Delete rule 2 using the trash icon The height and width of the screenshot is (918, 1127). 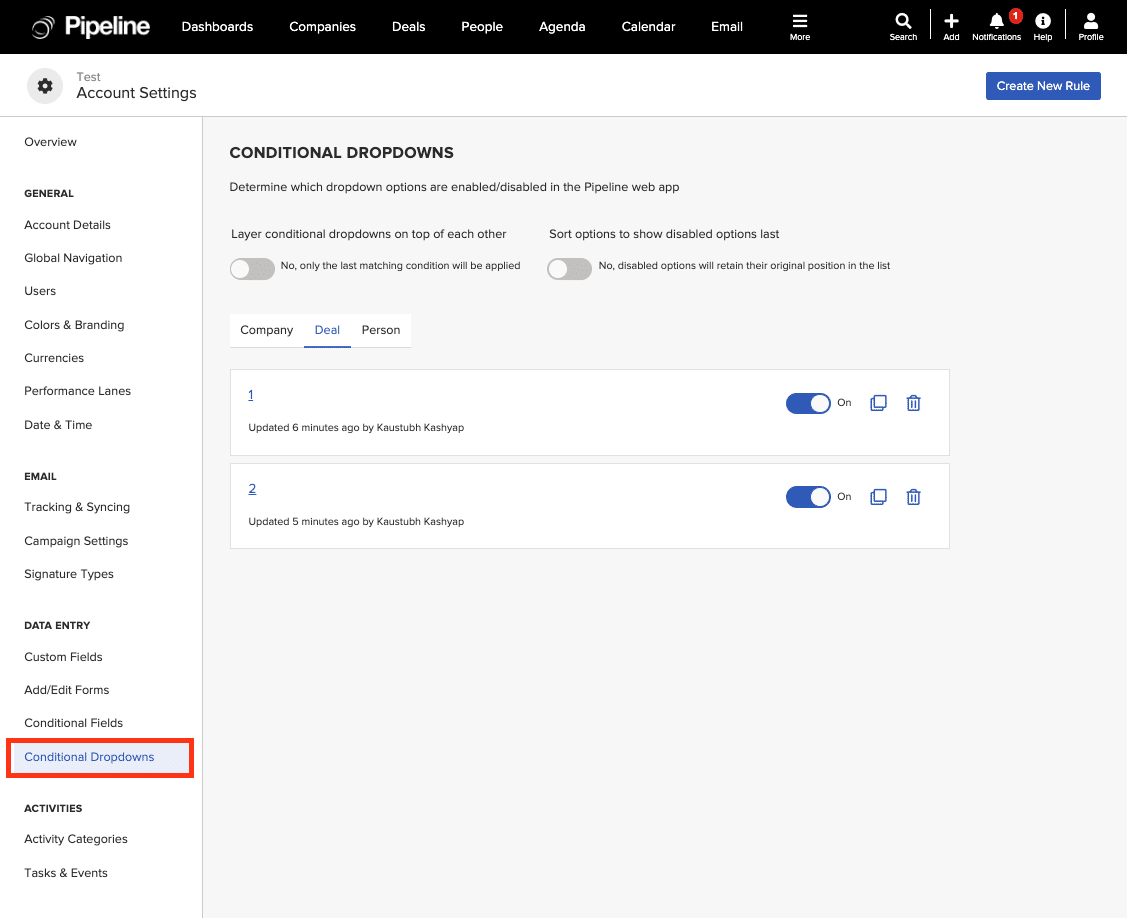(x=913, y=497)
